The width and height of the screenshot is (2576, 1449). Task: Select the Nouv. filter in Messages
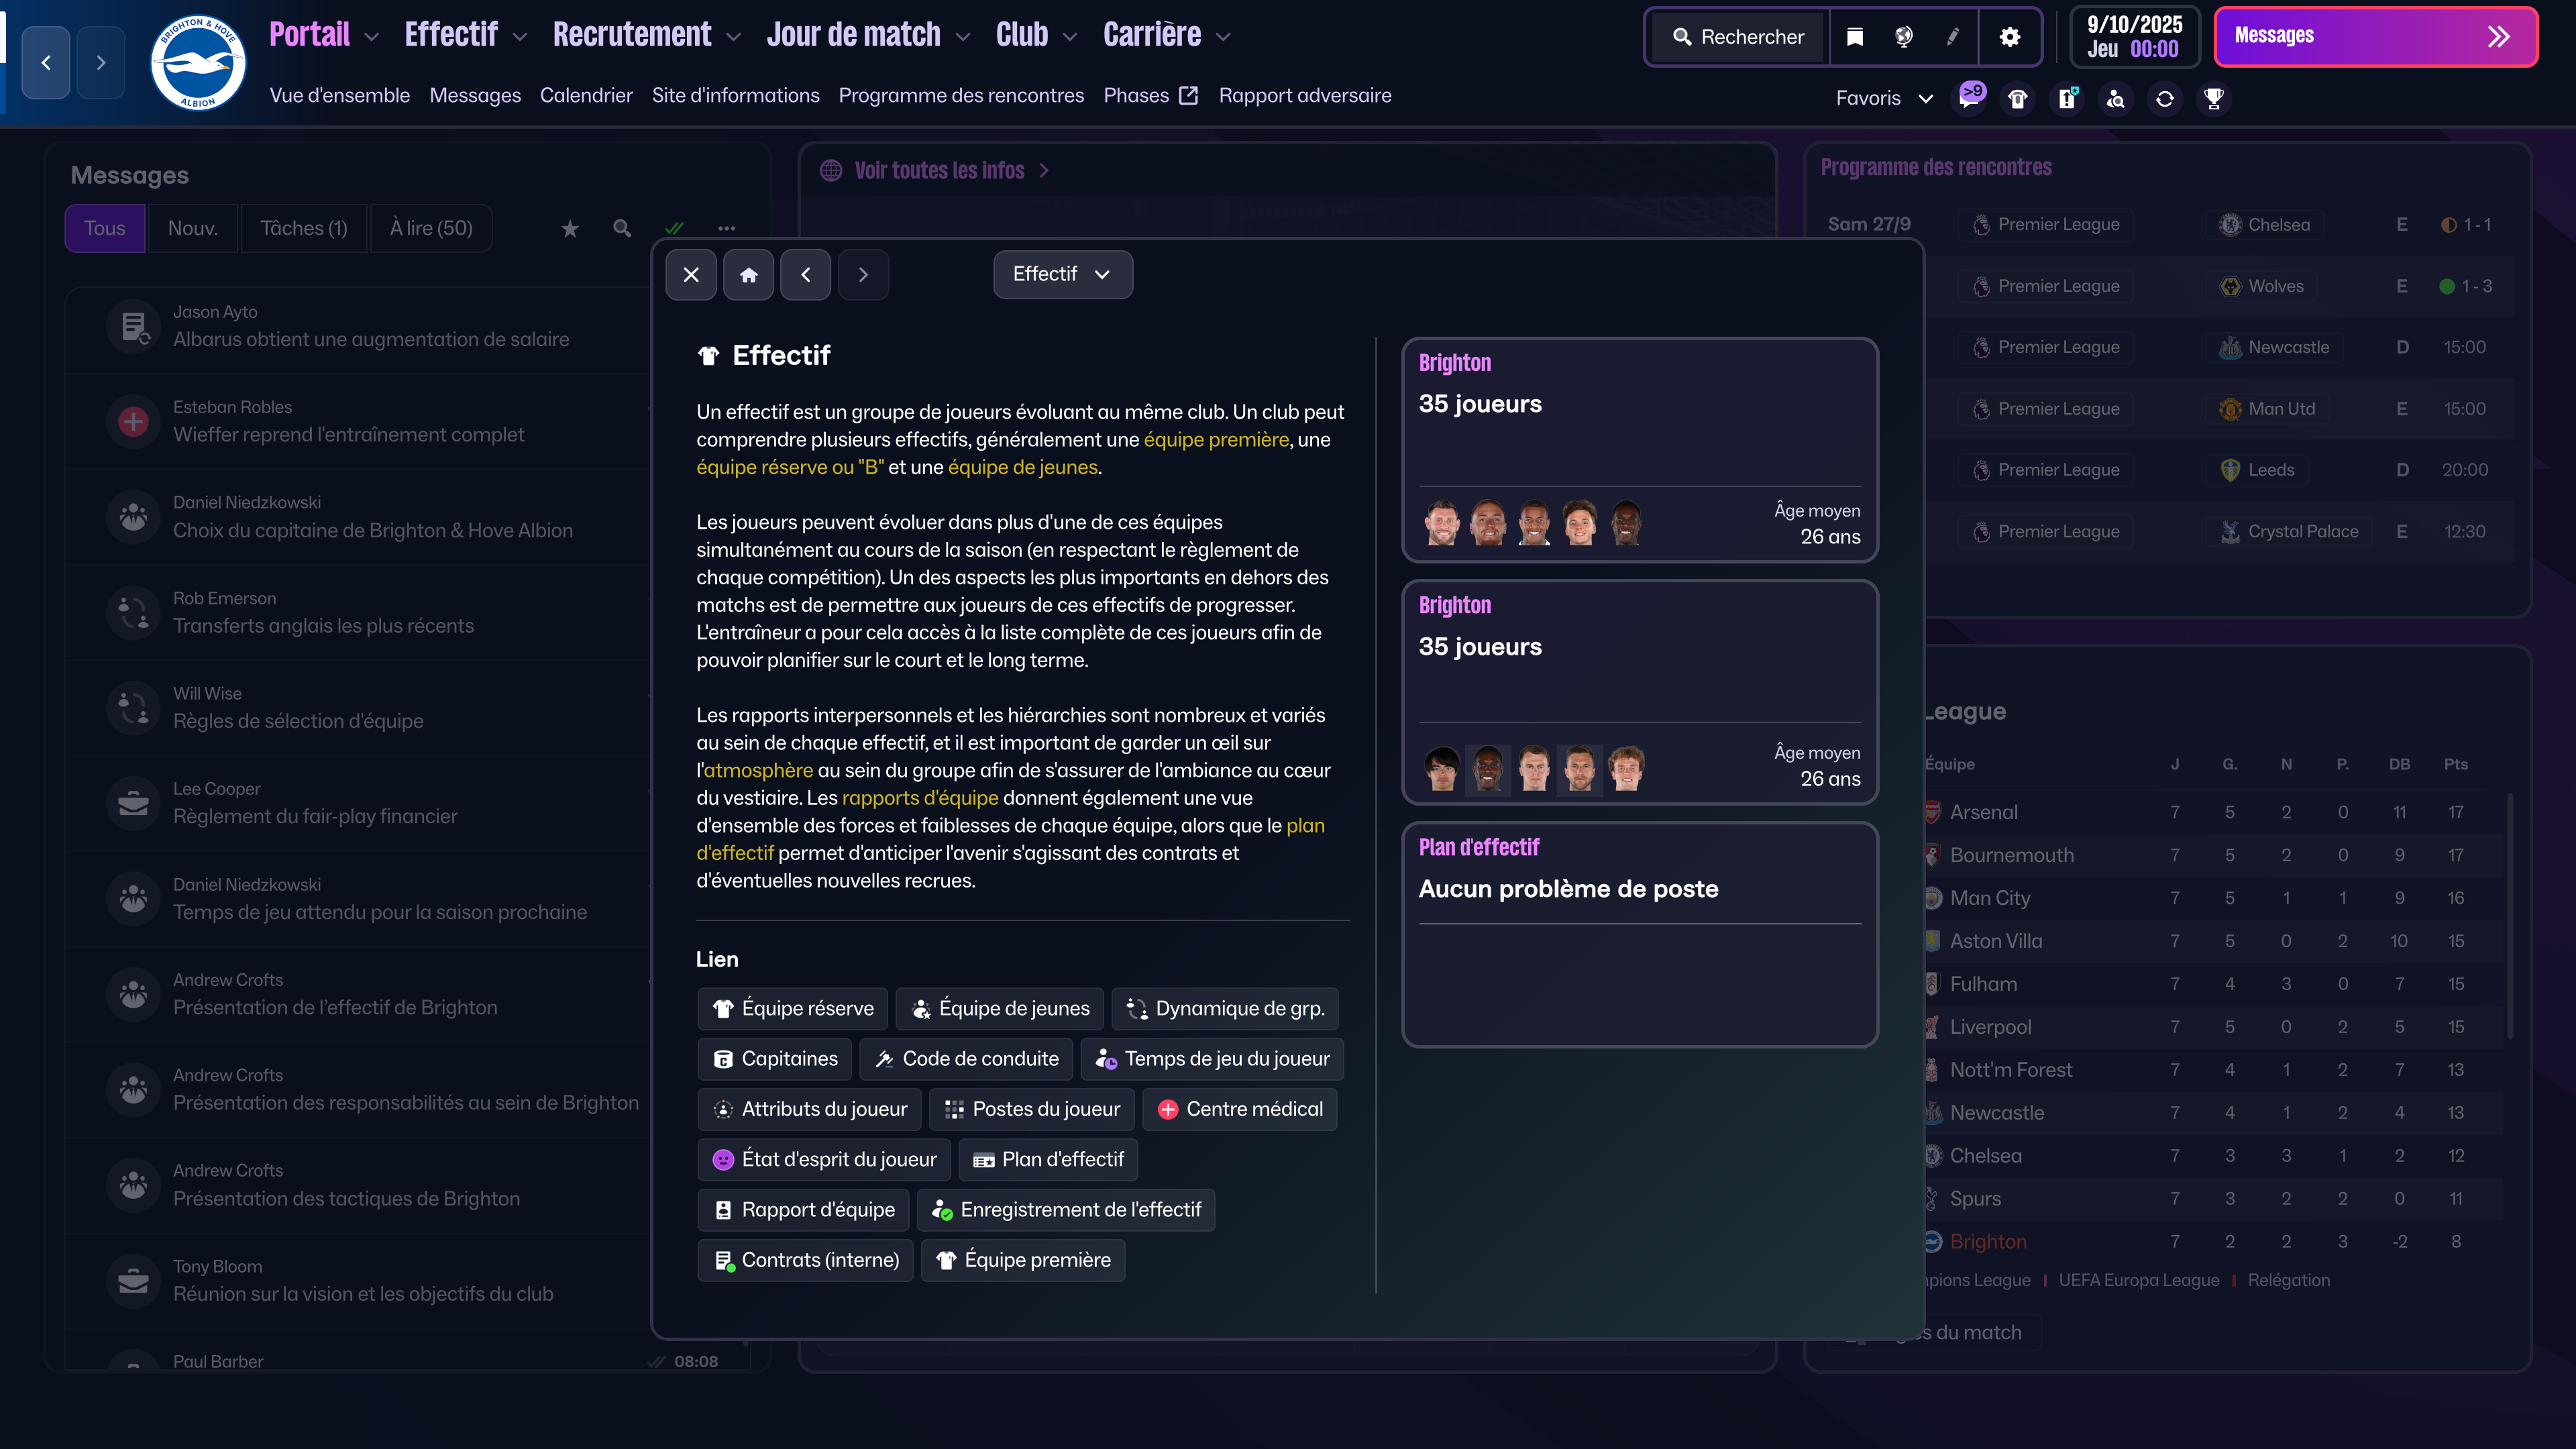pyautogui.click(x=192, y=228)
